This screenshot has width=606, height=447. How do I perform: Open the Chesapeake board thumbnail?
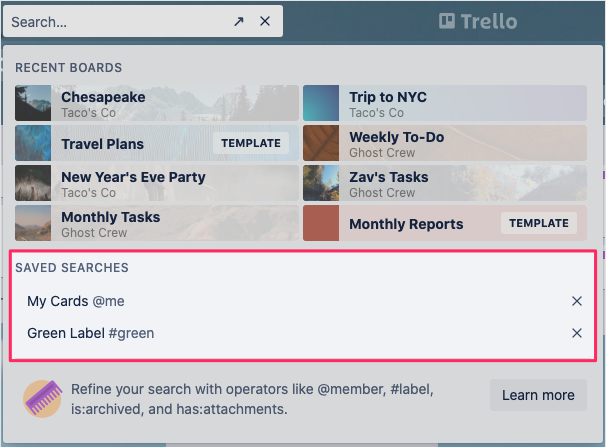[33, 103]
